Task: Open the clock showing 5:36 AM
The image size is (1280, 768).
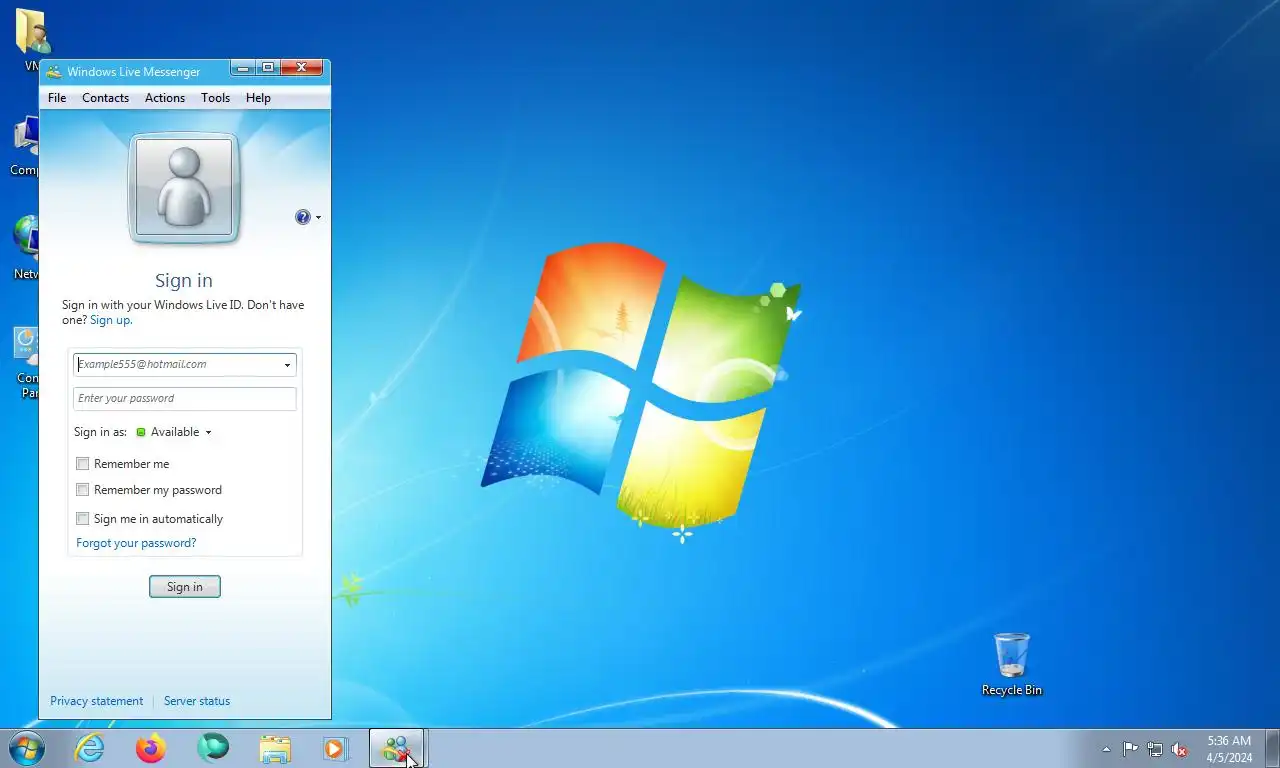Action: pos(1229,749)
